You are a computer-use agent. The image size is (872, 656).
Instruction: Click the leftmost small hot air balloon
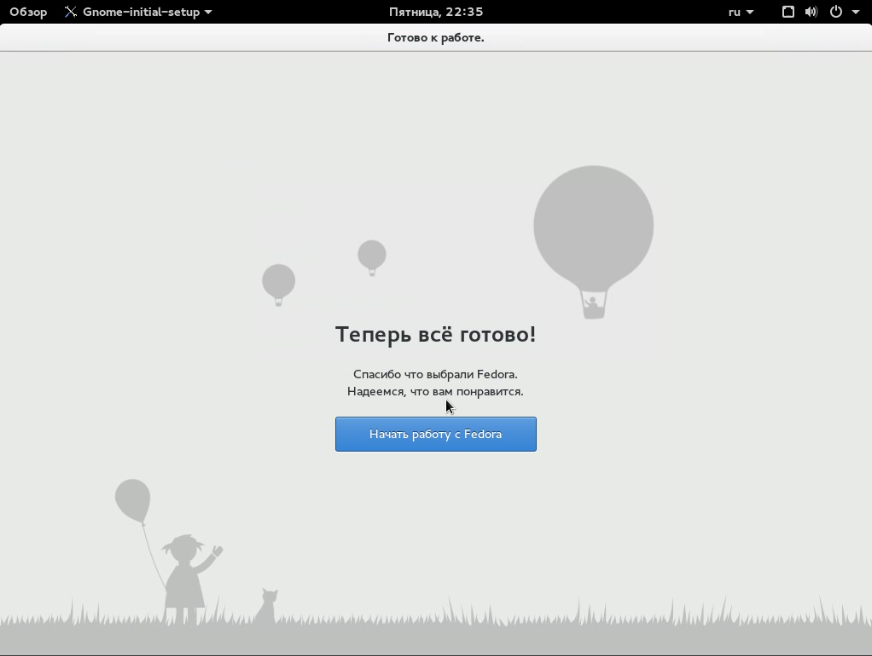(278, 281)
